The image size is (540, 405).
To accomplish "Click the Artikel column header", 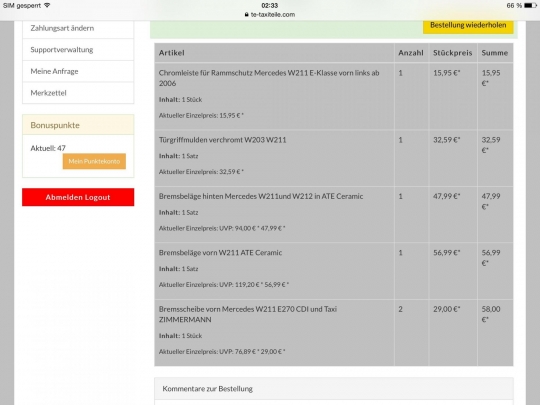I will click(x=172, y=53).
